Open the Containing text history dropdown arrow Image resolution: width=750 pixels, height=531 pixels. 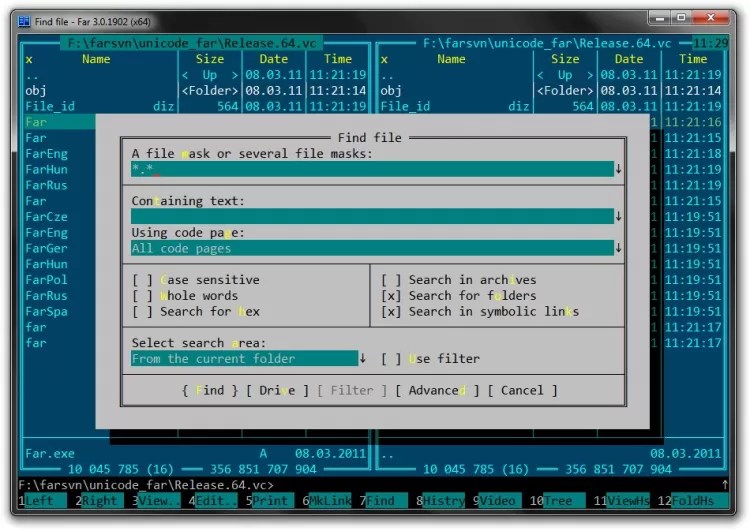point(618,216)
